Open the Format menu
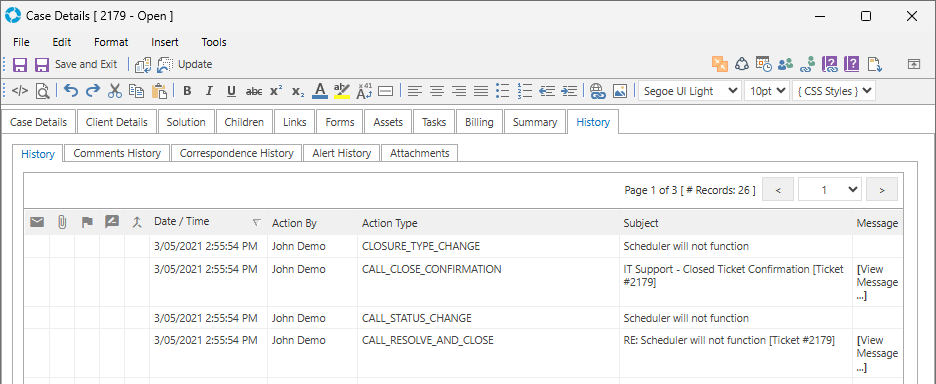 tap(111, 42)
